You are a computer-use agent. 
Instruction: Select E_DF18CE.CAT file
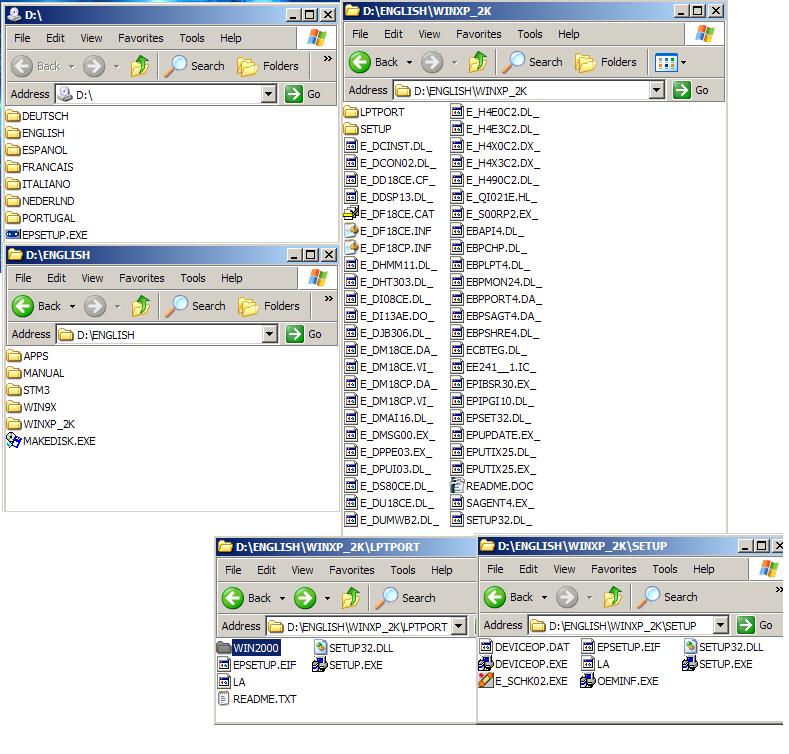[x=389, y=214]
